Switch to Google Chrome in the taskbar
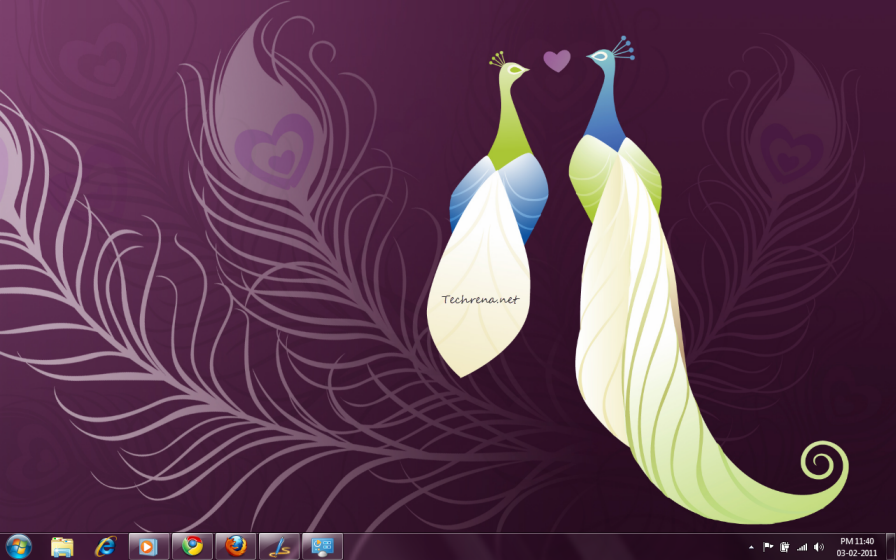This screenshot has width=896, height=560. 192,546
